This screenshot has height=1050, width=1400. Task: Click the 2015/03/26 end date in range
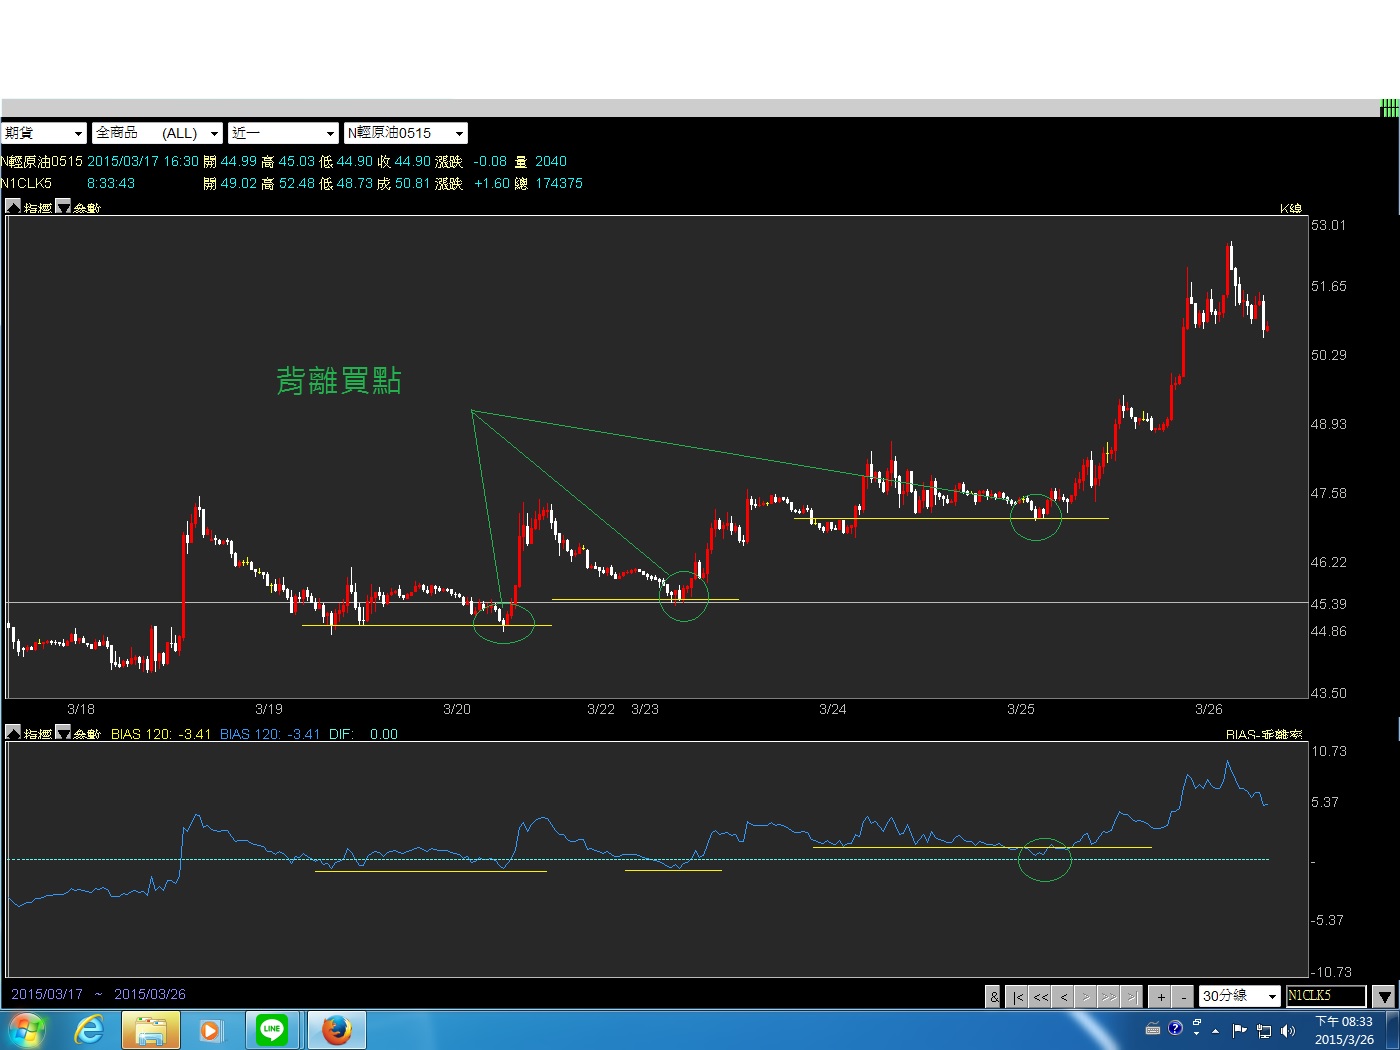point(150,994)
